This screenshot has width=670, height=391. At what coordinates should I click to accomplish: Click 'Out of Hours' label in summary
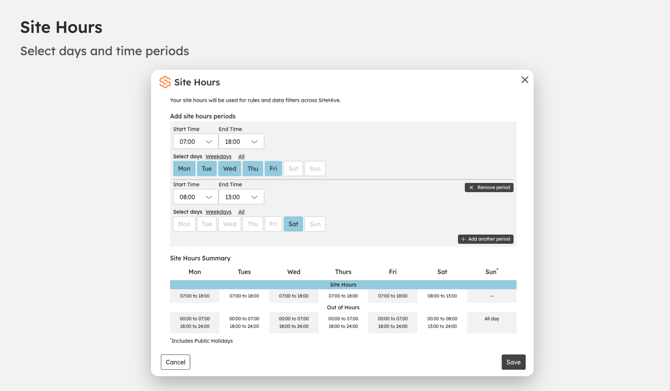tap(343, 307)
